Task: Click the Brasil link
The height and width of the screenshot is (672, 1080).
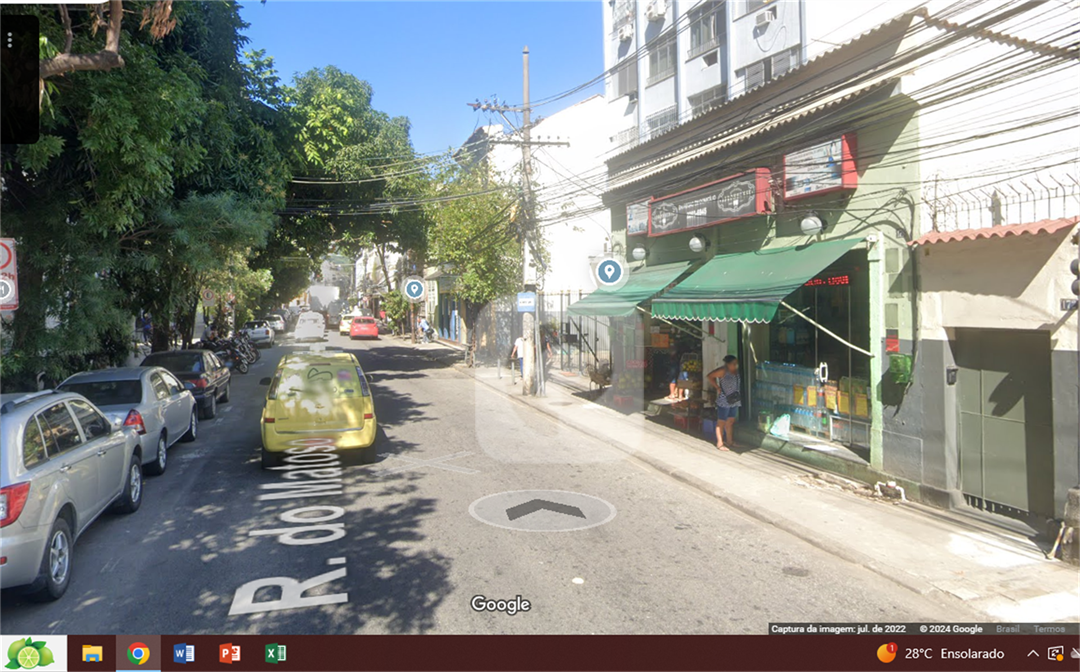Action: click(x=1007, y=629)
